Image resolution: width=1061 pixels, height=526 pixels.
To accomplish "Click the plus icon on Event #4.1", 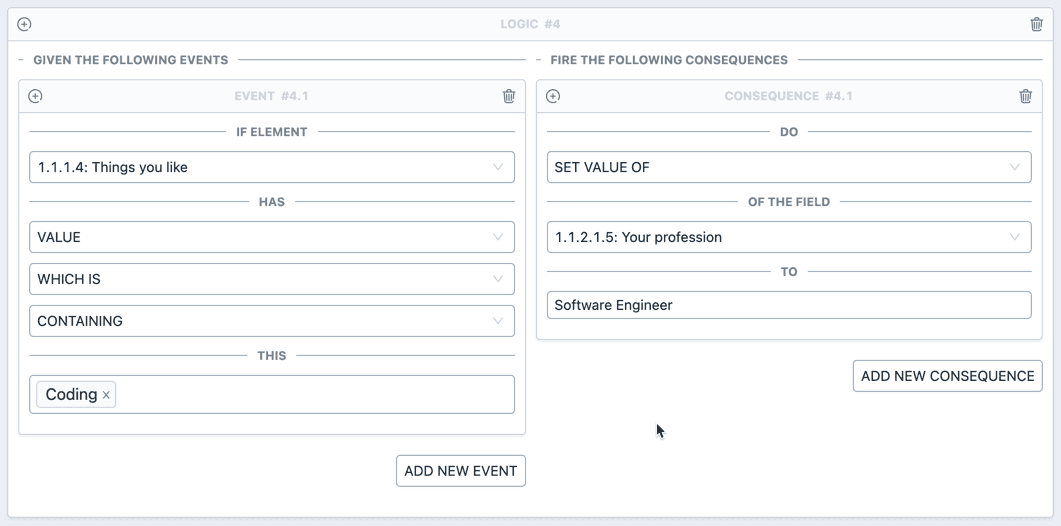I will point(35,96).
